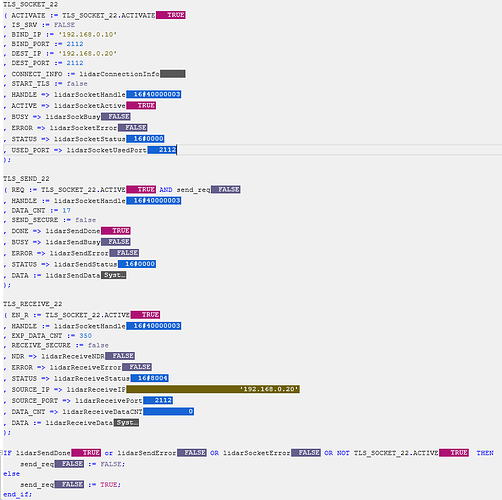Click the lidarReceiveNDR FALSE indicator

click(120, 356)
